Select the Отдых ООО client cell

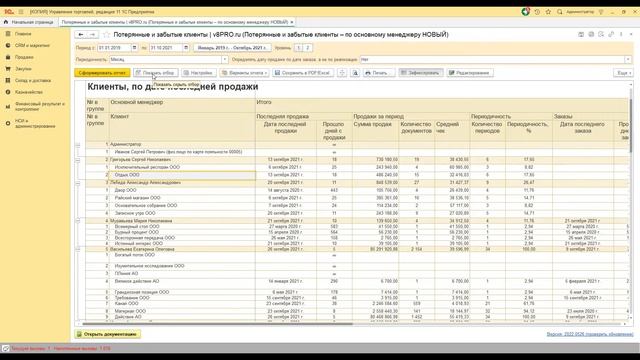pos(182,175)
